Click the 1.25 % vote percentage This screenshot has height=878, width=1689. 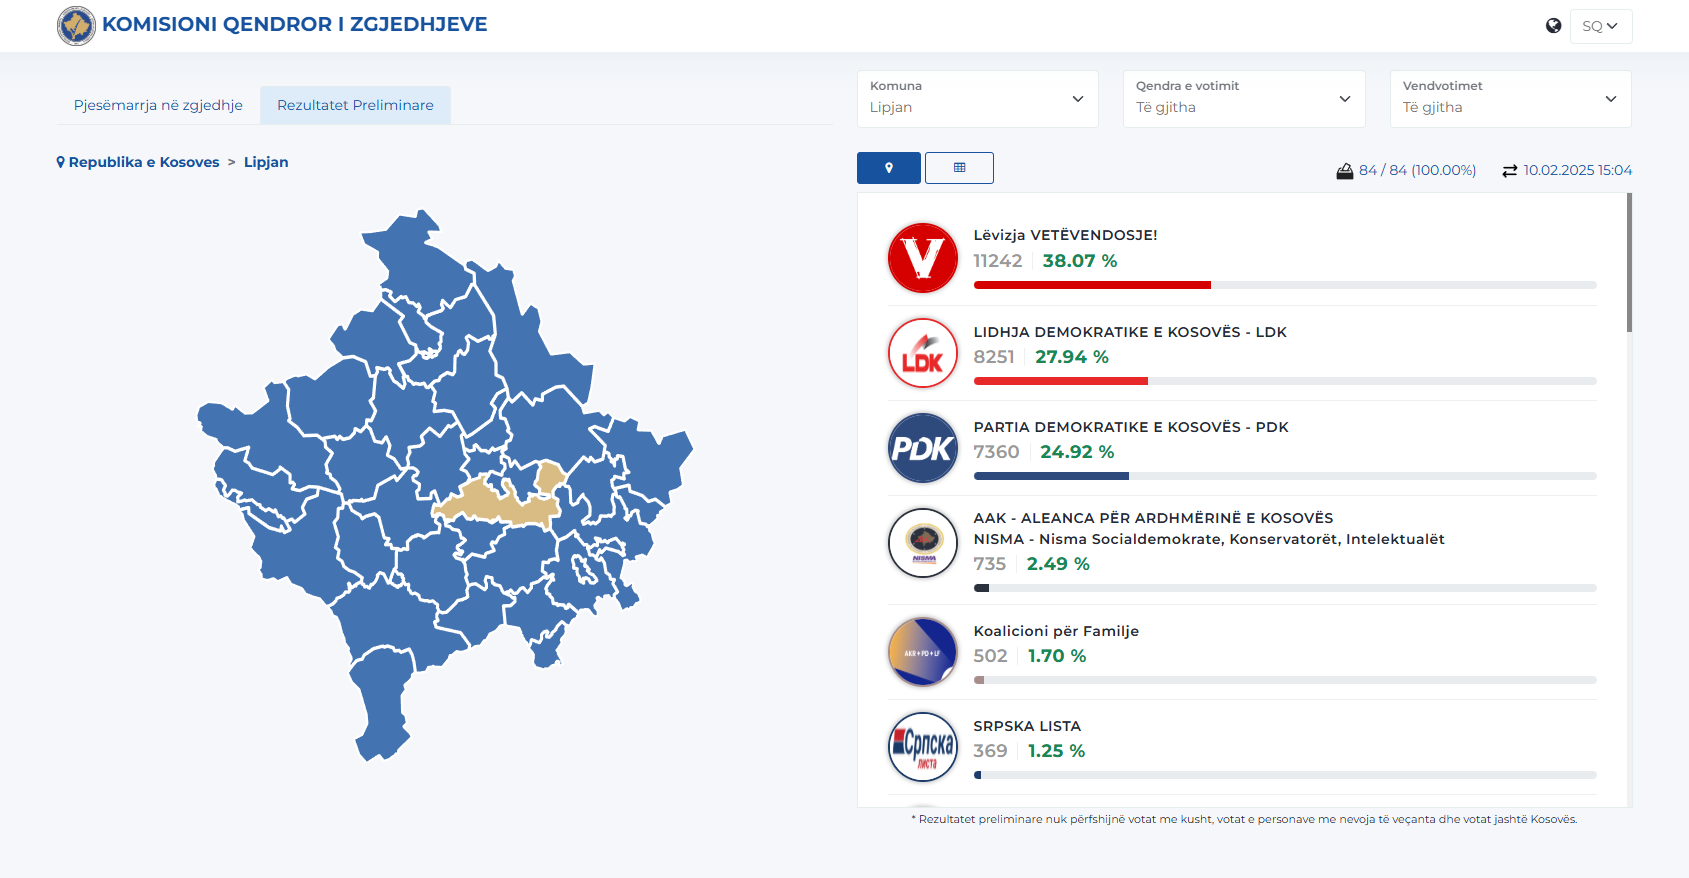coord(1056,751)
